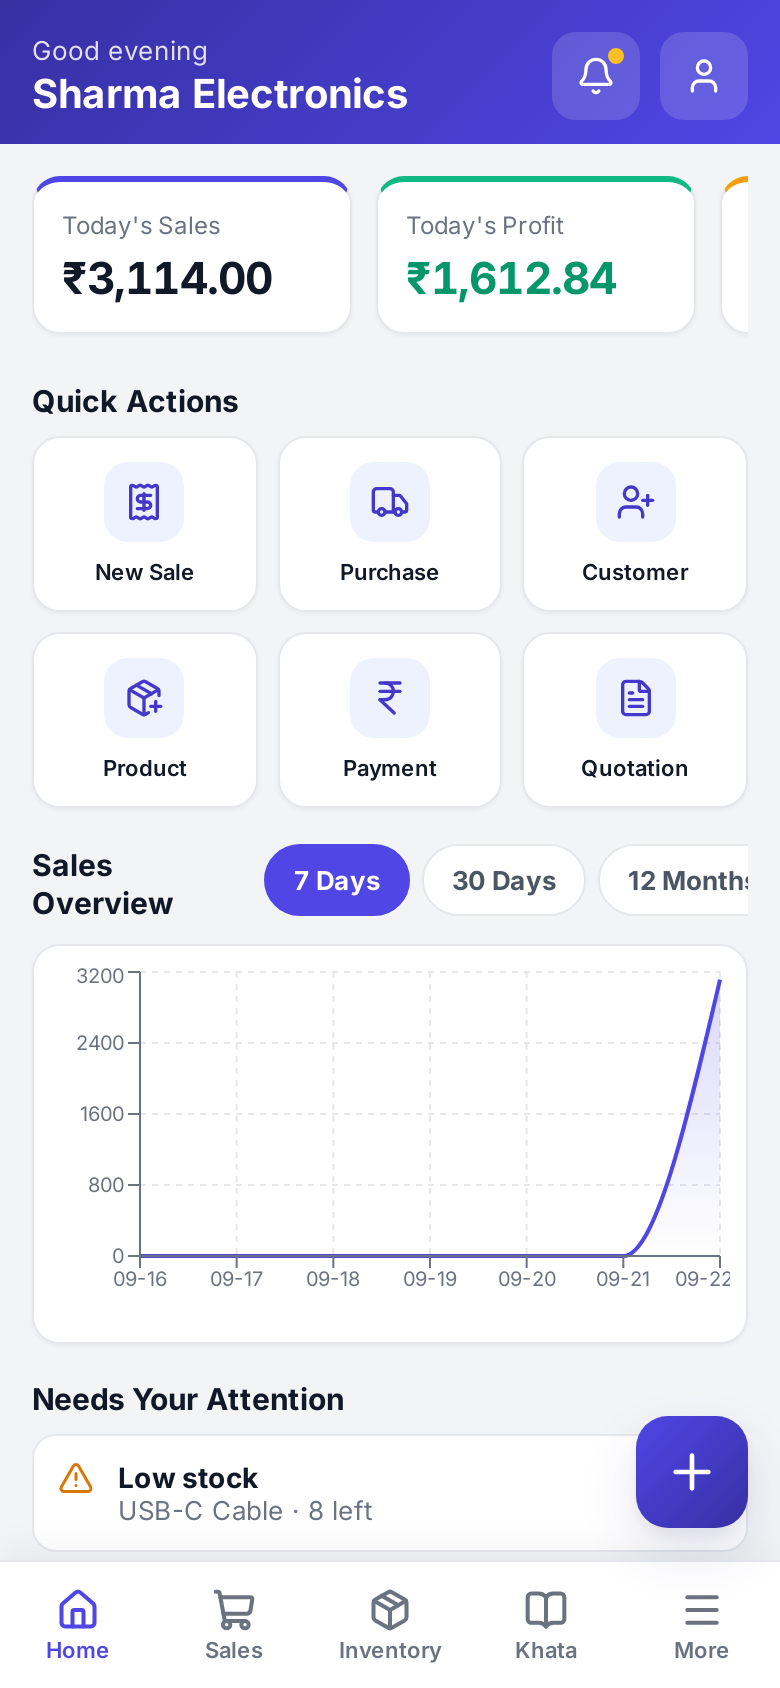Tap the New Sale receipt icon
The width and height of the screenshot is (780, 1688).
[x=144, y=502]
